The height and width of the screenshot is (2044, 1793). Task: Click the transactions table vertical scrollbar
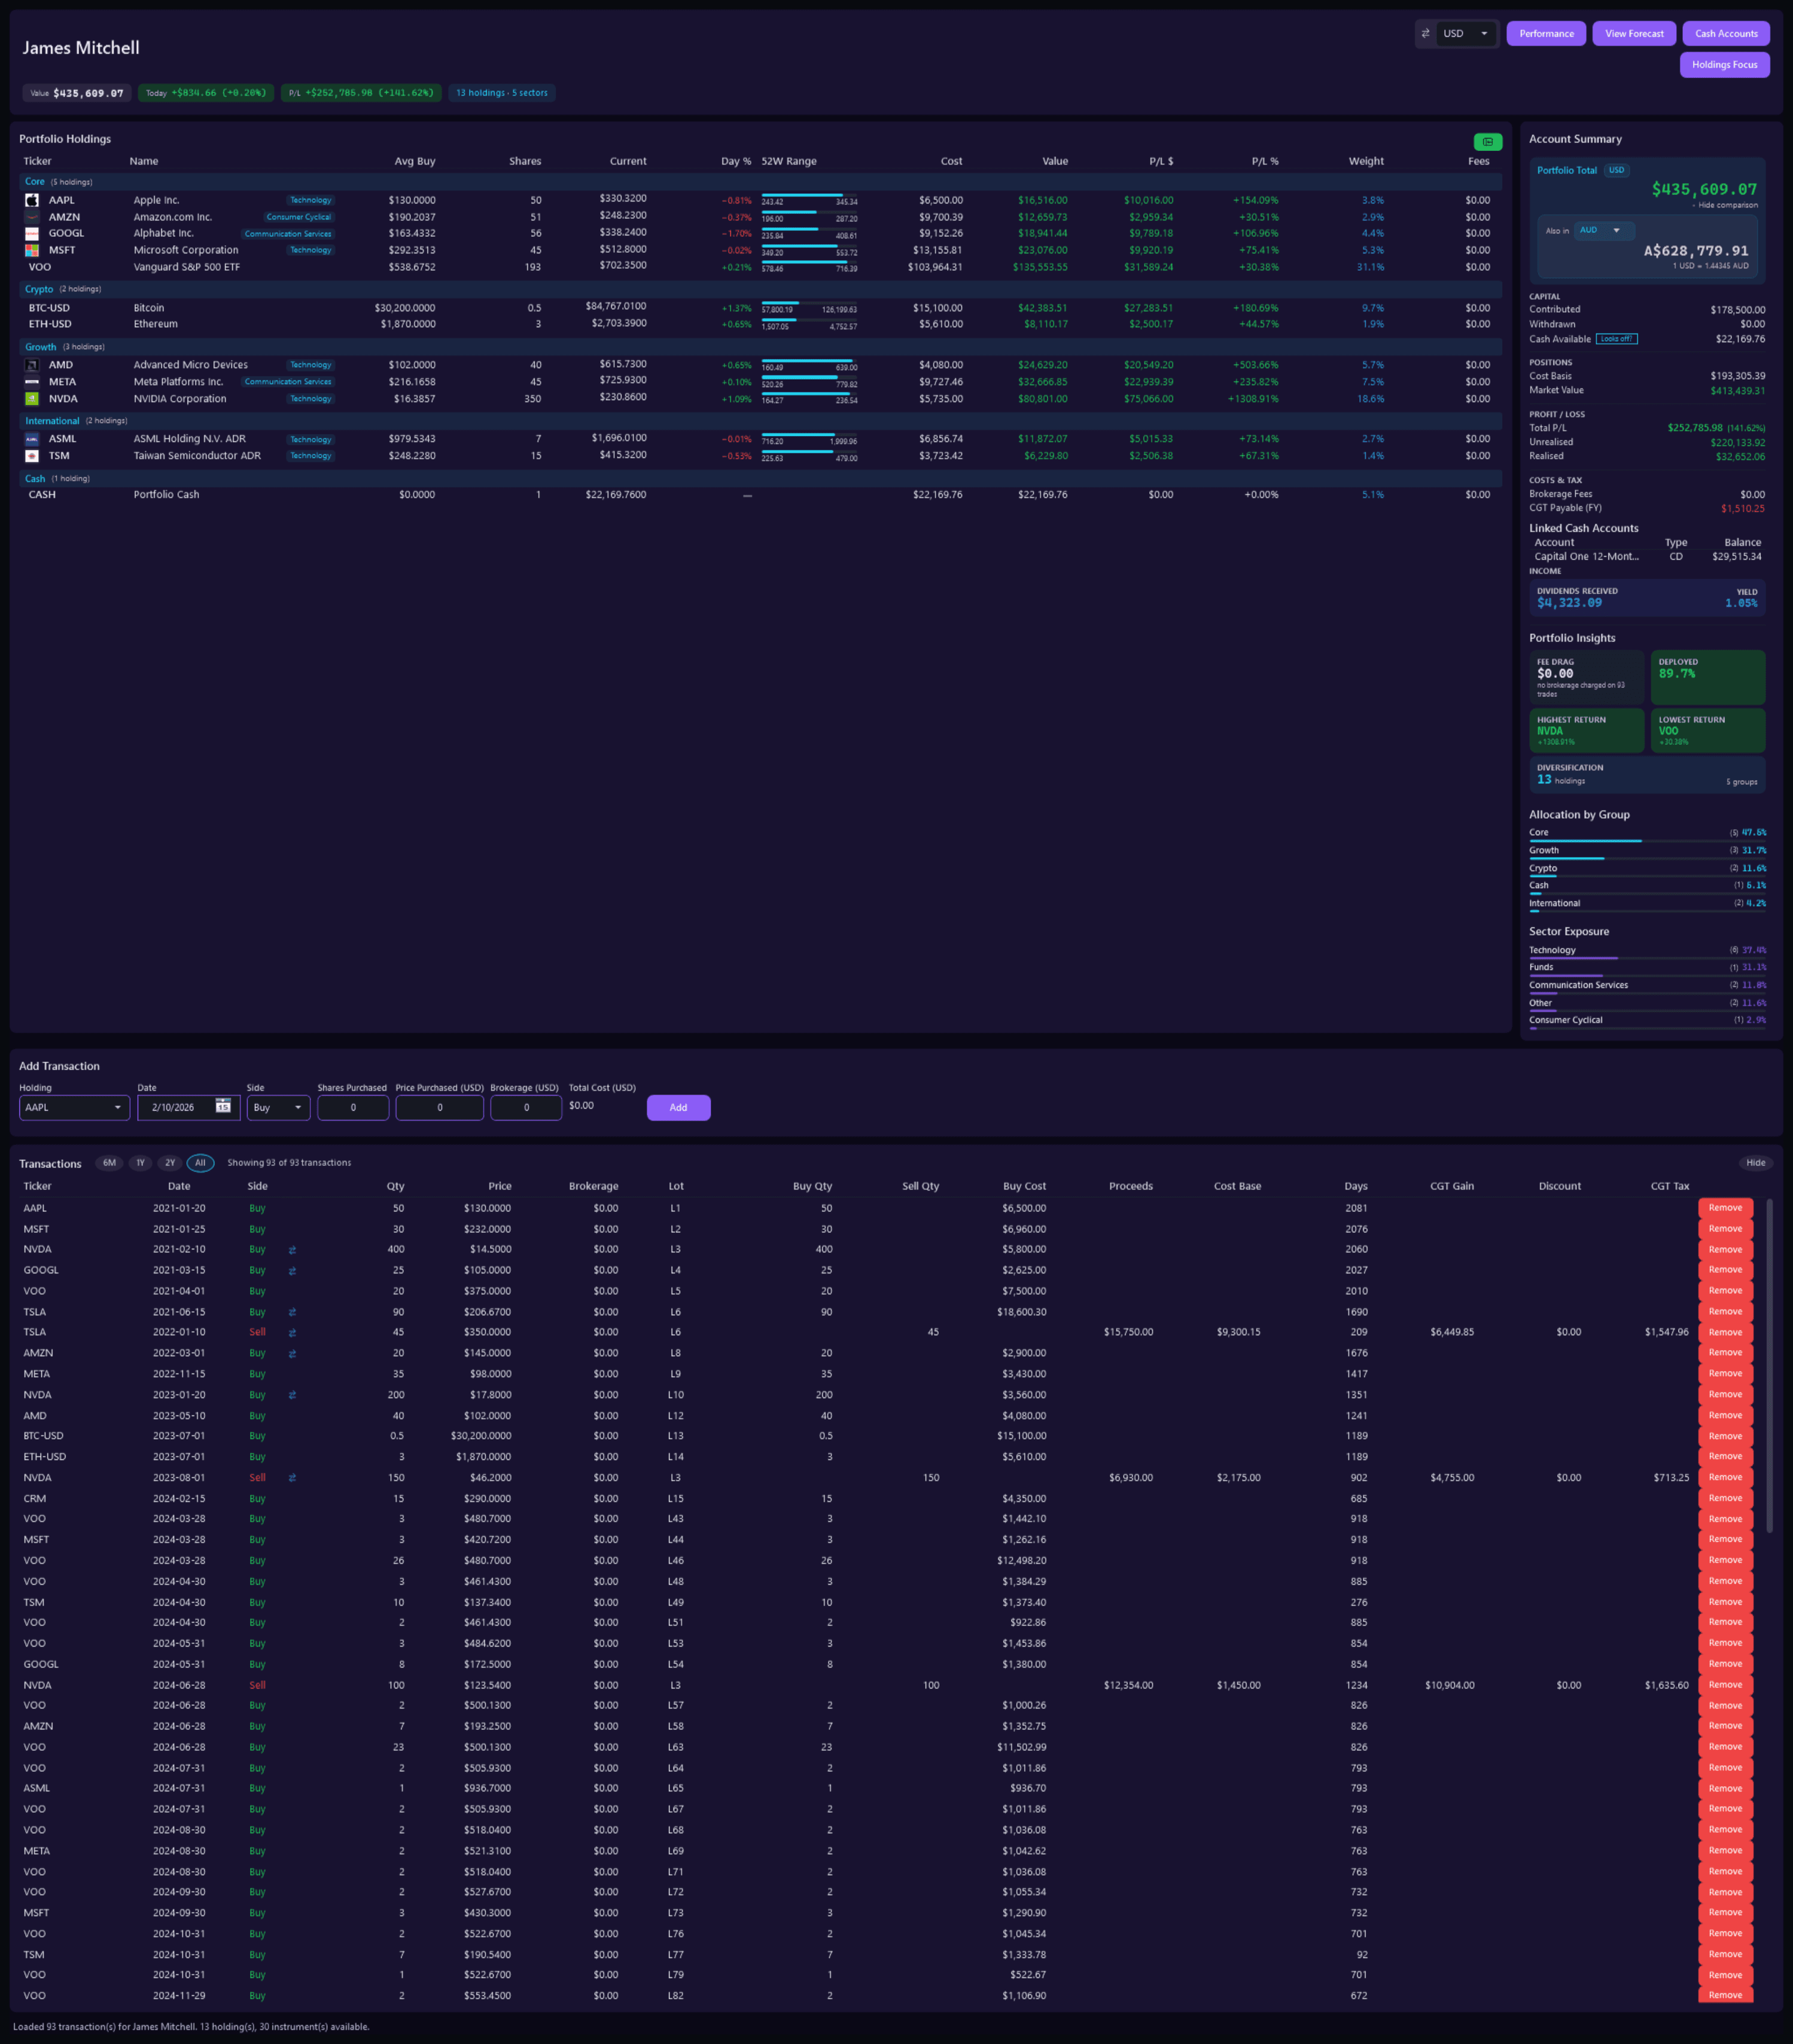pos(1769,1365)
